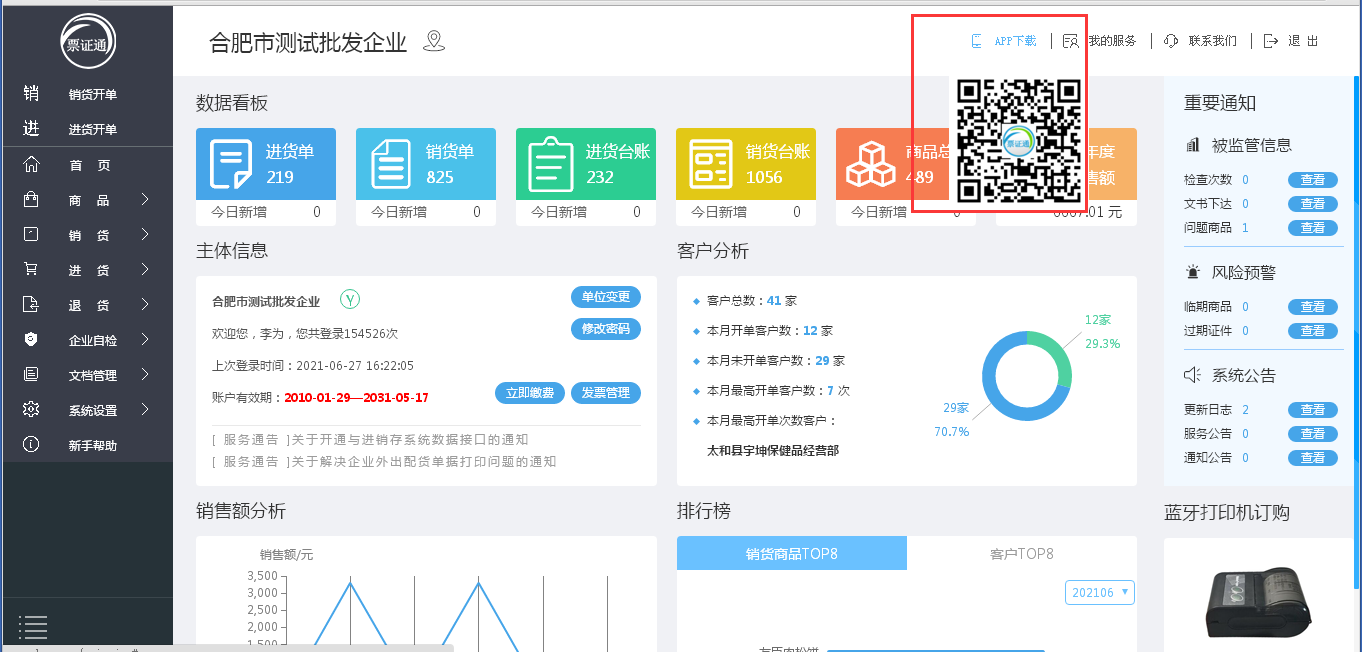Click the 修改密码 button
Screen dimensions: 1362x652
coord(606,329)
